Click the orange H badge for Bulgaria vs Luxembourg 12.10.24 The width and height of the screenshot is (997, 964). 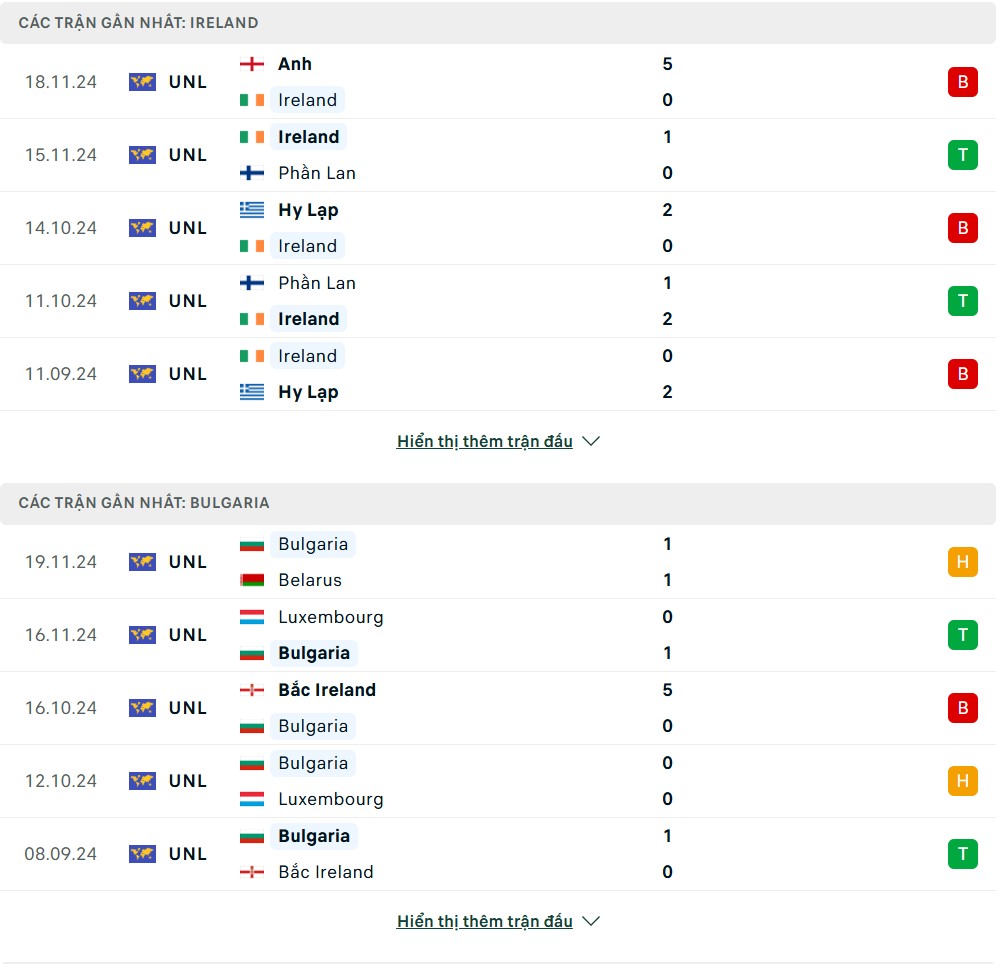tap(962, 781)
